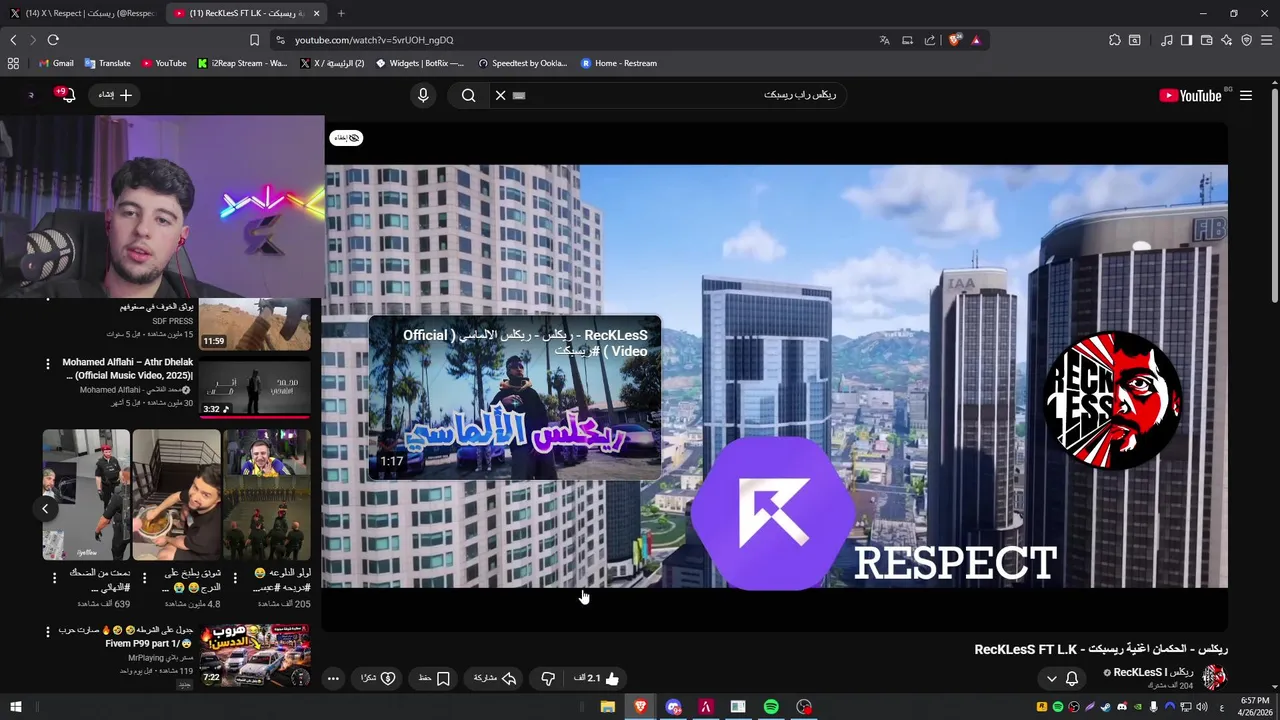Click the YouTube create button with plus
The image size is (1280, 720).
click(x=115, y=95)
